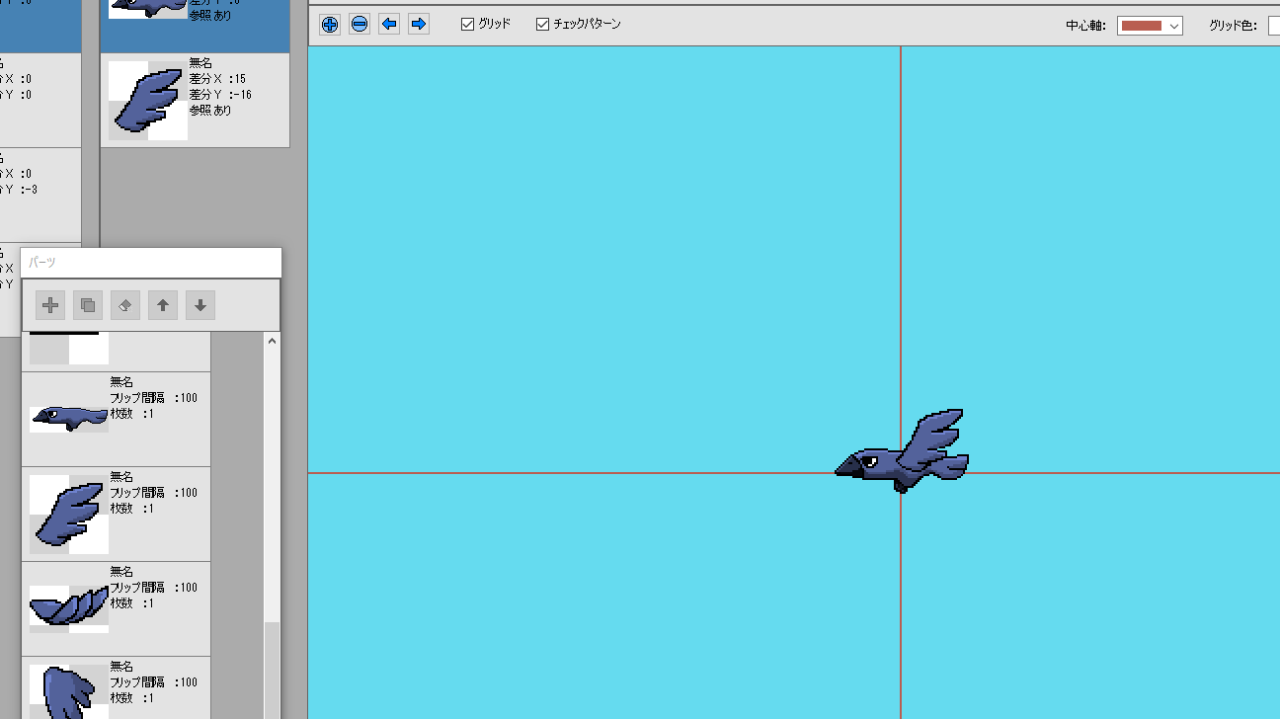Open the 中心軸 color dropdown
This screenshot has width=1280, height=719.
click(1174, 26)
